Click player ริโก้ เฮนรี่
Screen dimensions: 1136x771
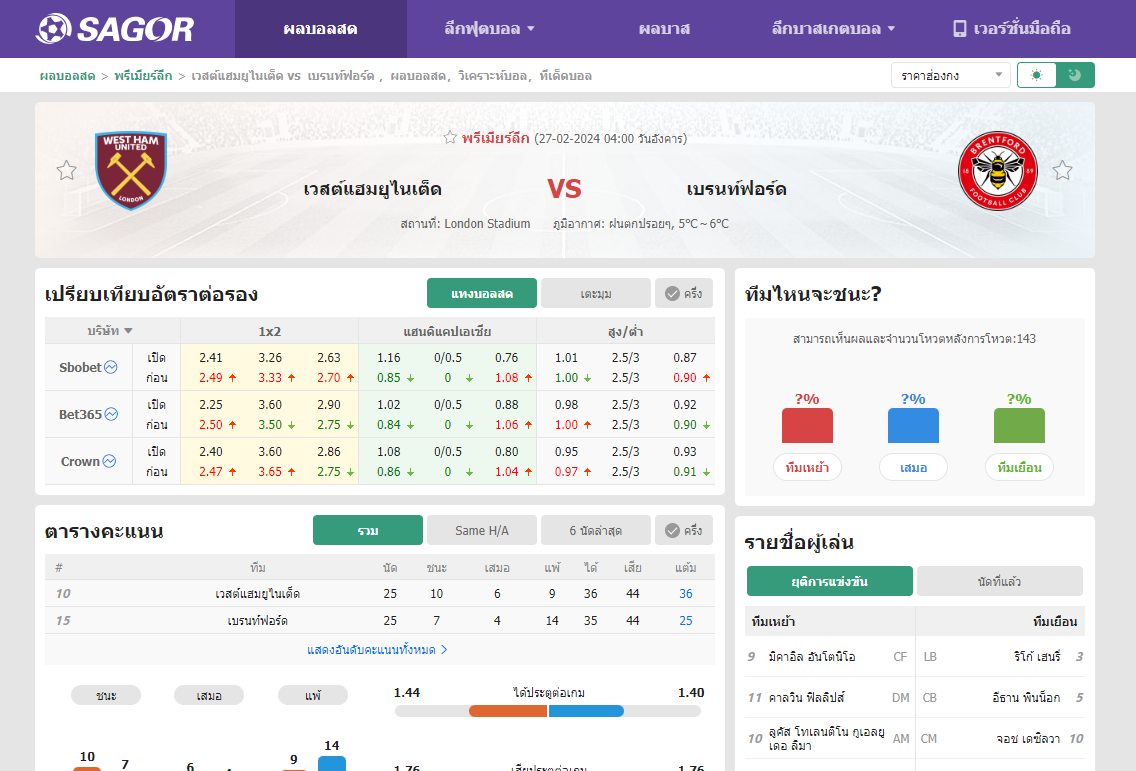[x=1037, y=657]
